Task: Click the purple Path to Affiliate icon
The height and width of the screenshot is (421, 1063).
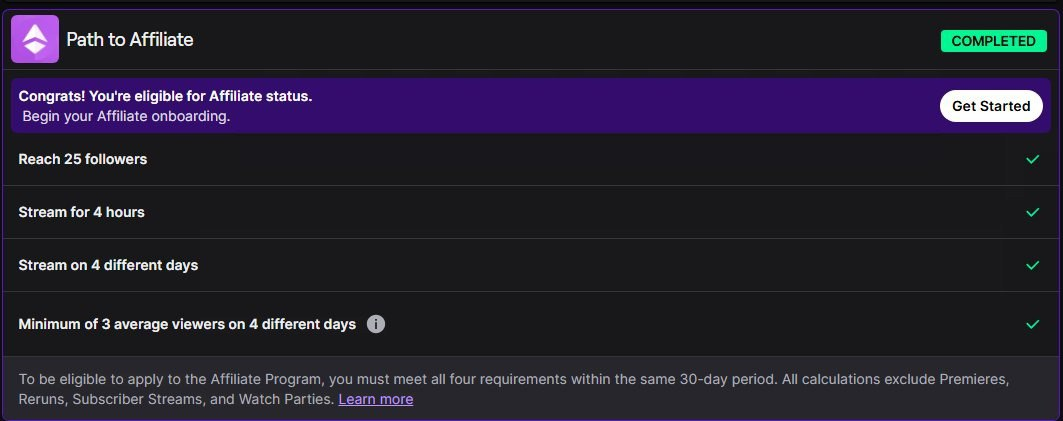Action: tap(35, 40)
